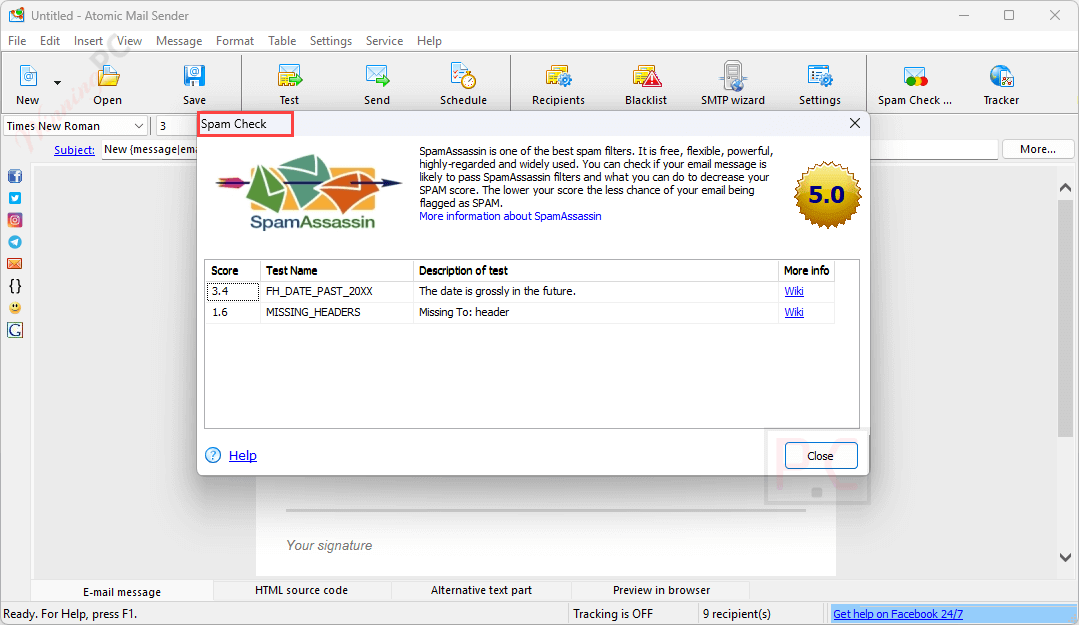Open the Format menu
This screenshot has width=1079, height=625.
pos(235,41)
